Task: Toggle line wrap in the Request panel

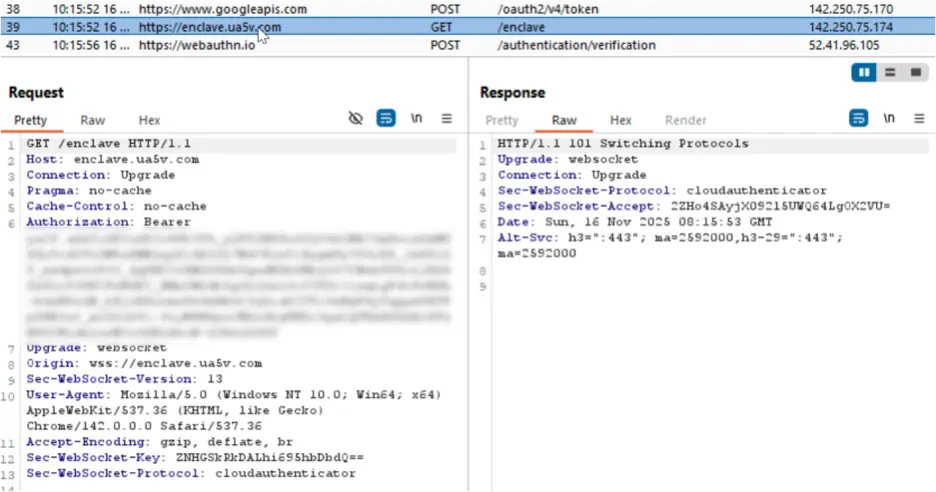Action: click(386, 119)
